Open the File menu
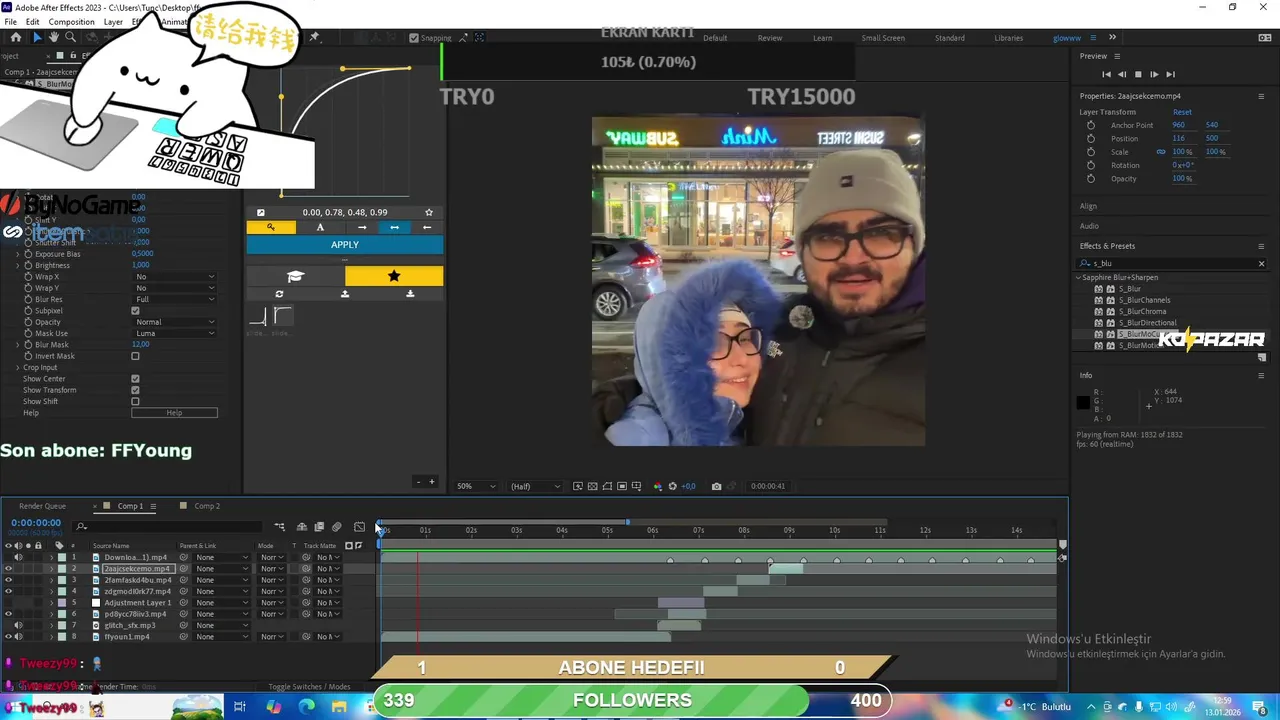The height and width of the screenshot is (720, 1280). pyautogui.click(x=10, y=22)
